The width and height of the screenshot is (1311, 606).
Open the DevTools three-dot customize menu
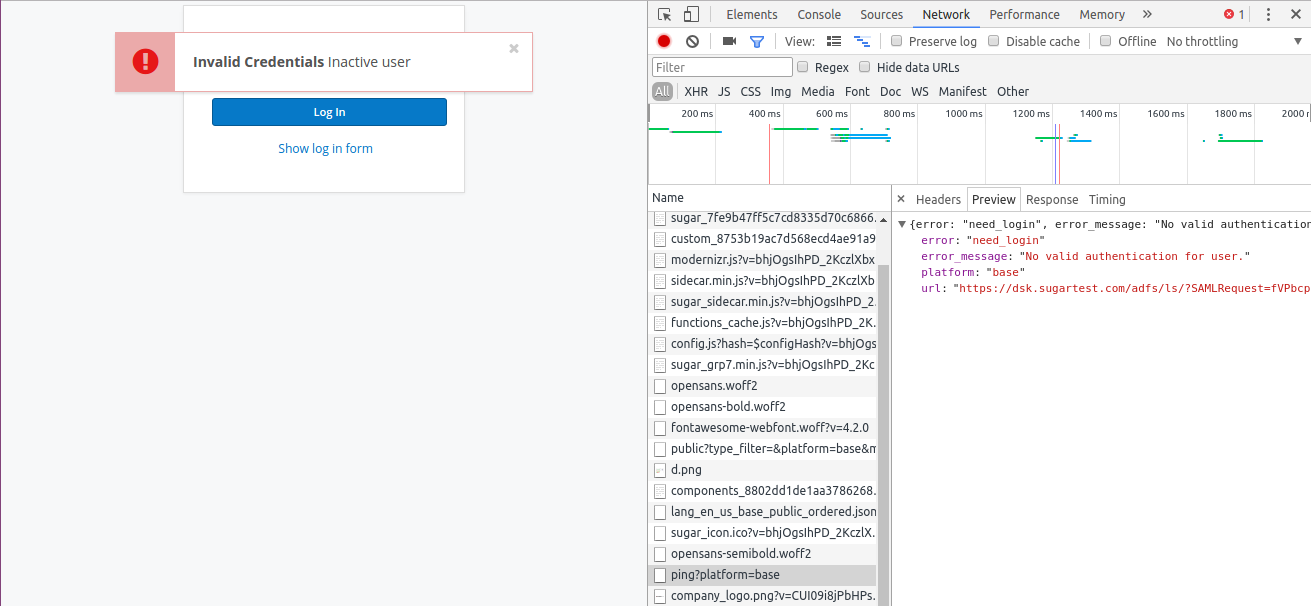click(x=1268, y=14)
